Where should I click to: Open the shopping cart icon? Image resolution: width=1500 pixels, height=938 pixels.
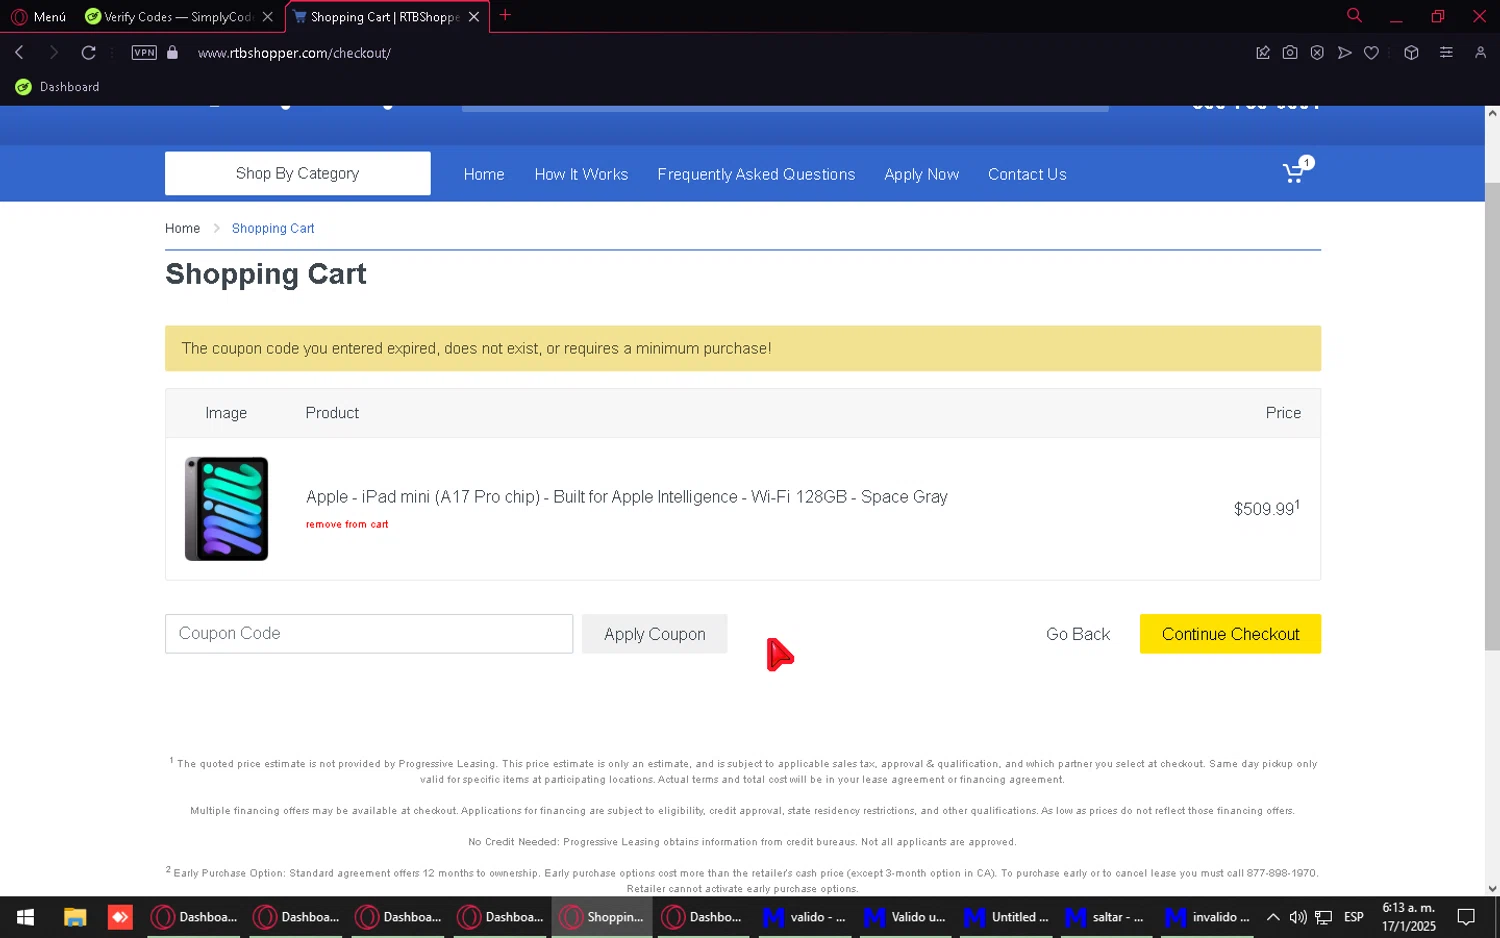1297,171
